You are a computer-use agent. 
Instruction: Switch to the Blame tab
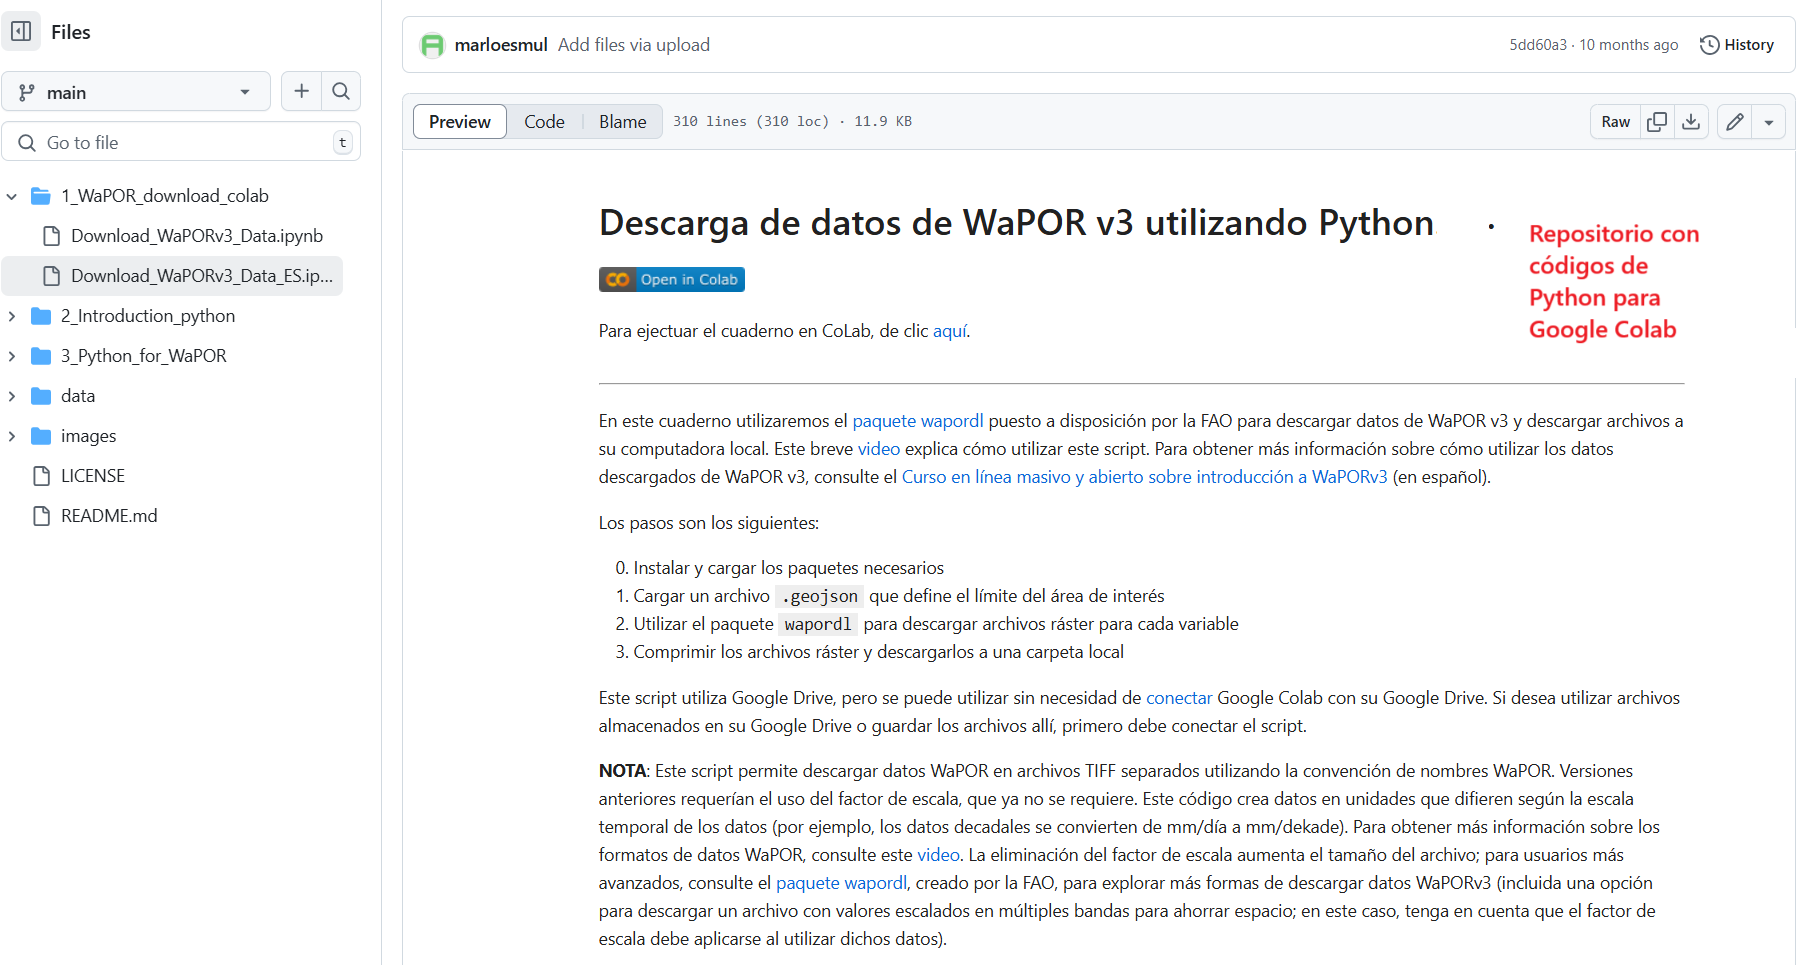pos(622,122)
